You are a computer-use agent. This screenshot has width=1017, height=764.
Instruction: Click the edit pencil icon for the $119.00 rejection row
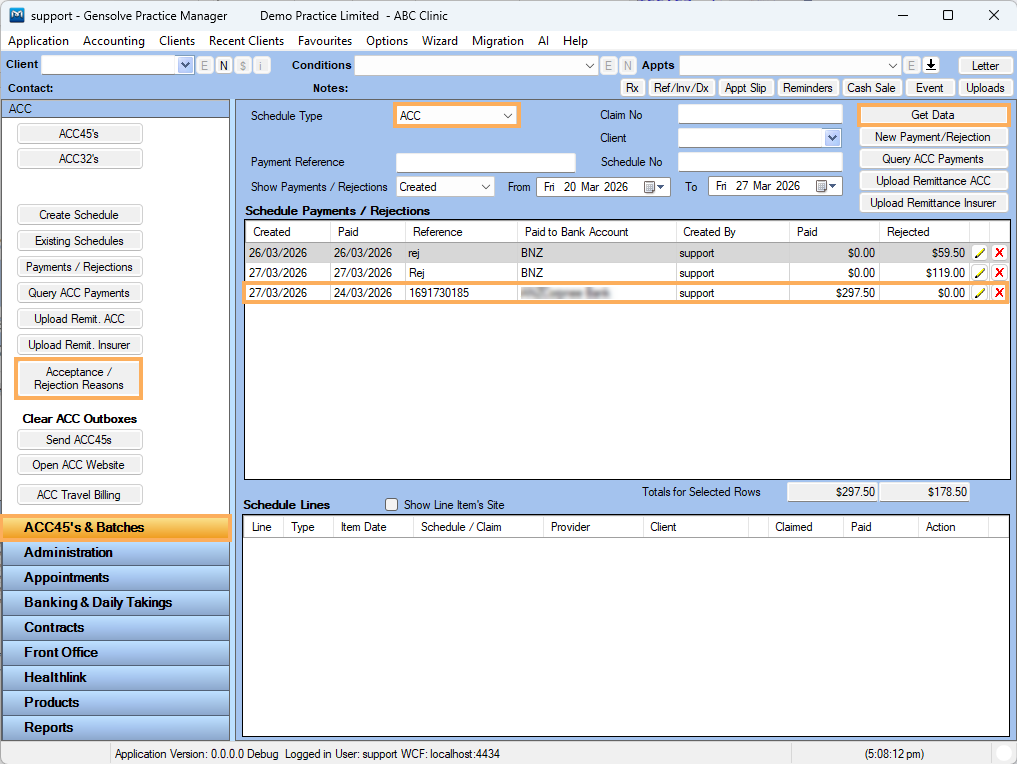pyautogui.click(x=979, y=273)
